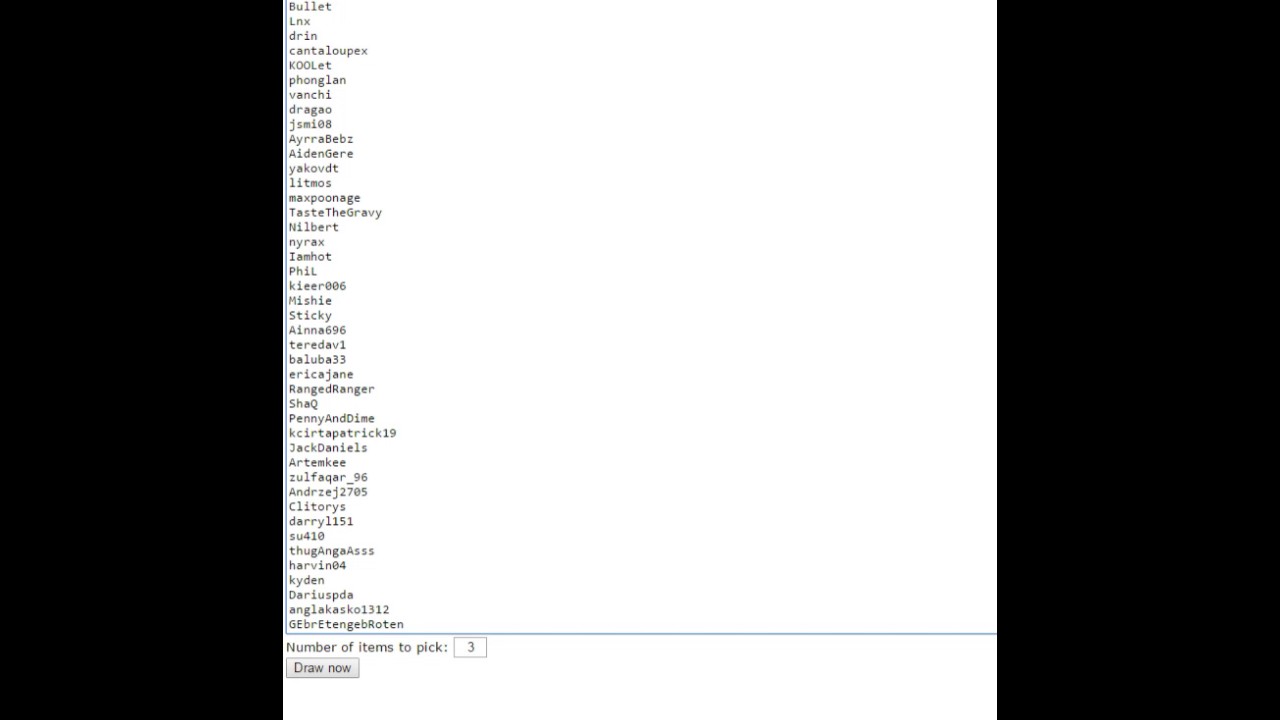
Task: Click the name phonglan
Action: pos(317,80)
